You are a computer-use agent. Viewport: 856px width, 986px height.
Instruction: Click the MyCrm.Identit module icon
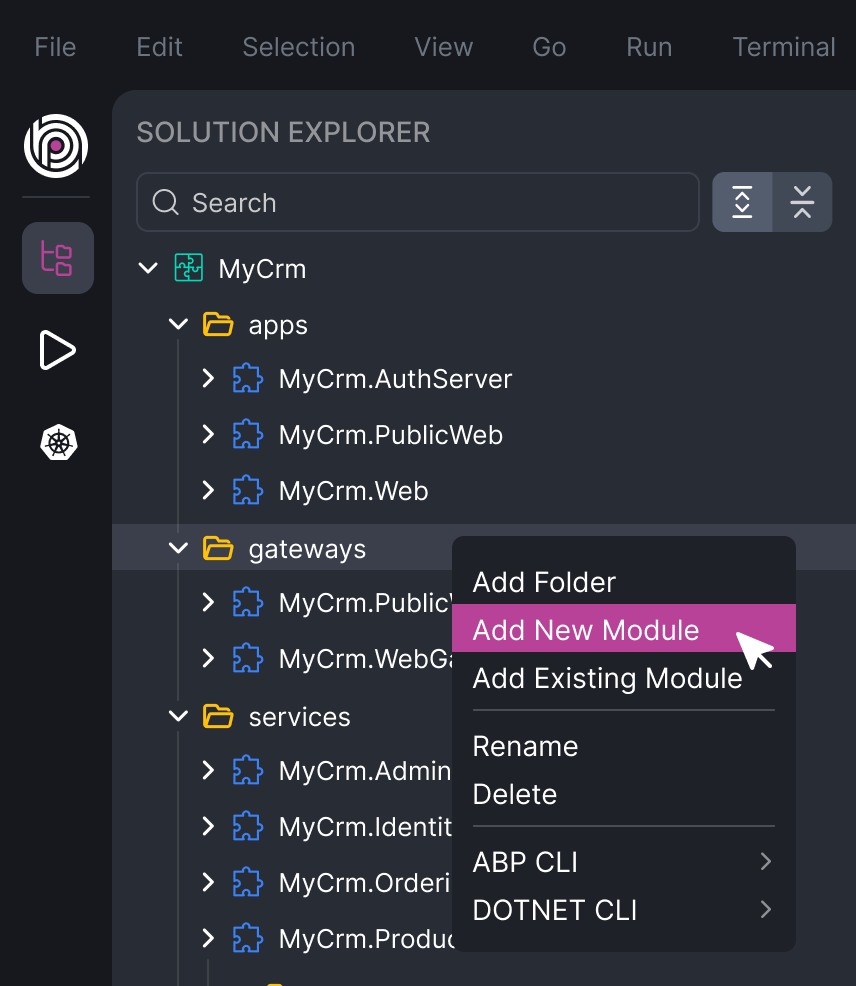pyautogui.click(x=248, y=826)
